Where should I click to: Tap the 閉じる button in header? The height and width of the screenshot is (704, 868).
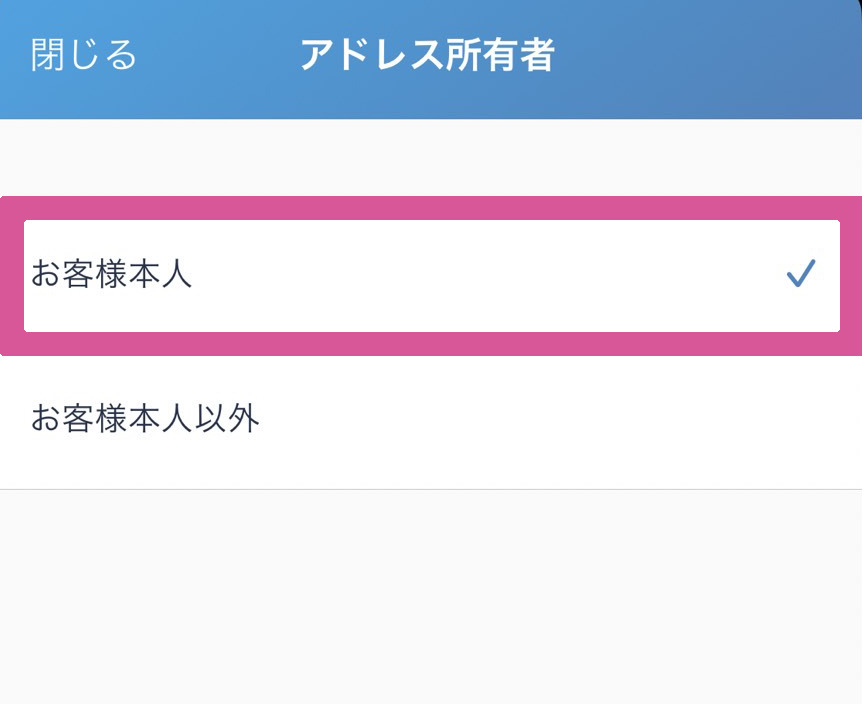(x=84, y=56)
